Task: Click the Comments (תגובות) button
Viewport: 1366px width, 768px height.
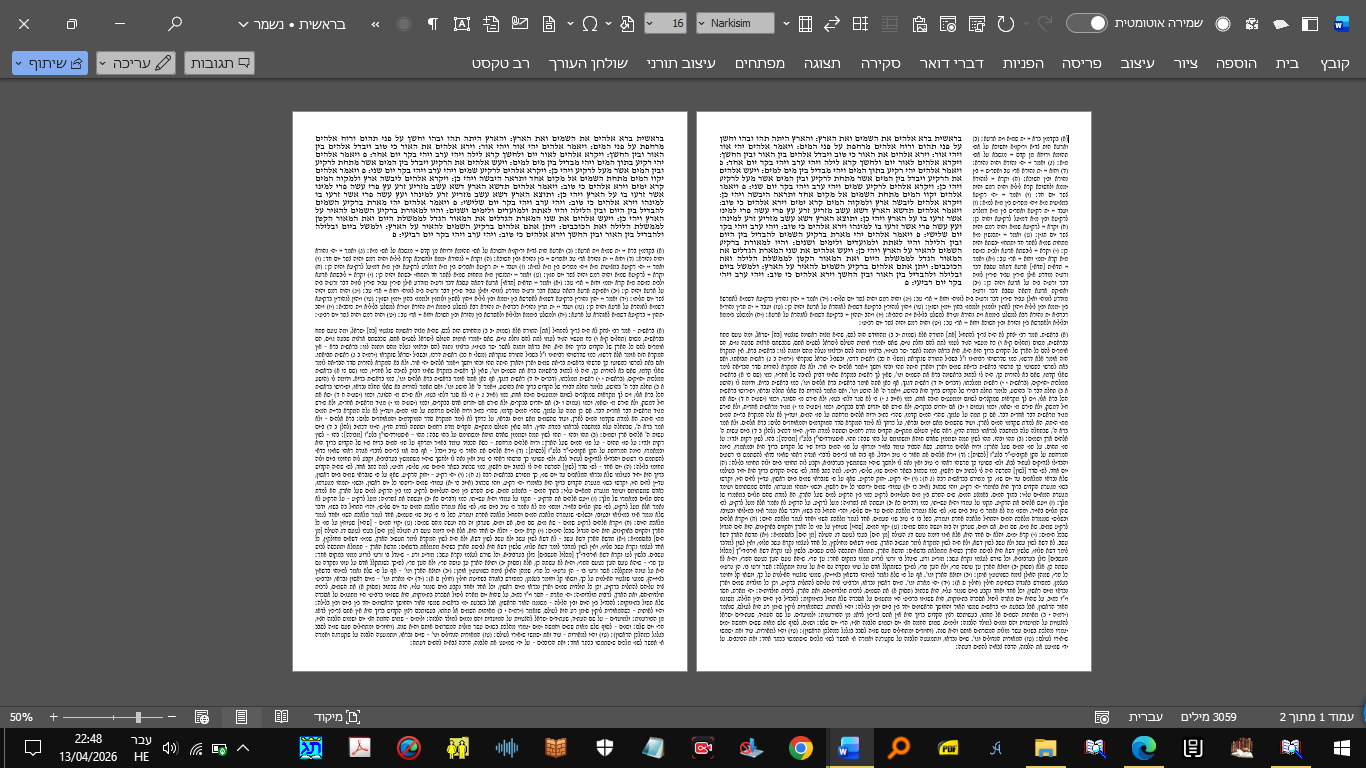Action: [x=219, y=63]
